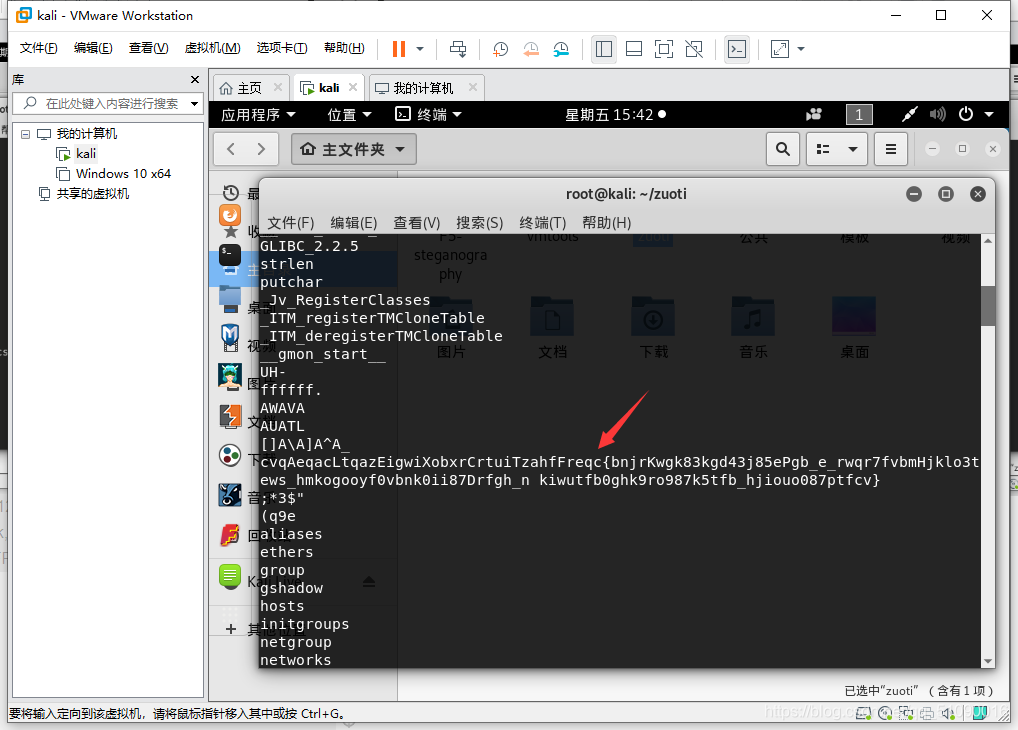Screen dimensions: 1018x730
Task: Select the 音乐 folder in file manager
Action: 753,328
